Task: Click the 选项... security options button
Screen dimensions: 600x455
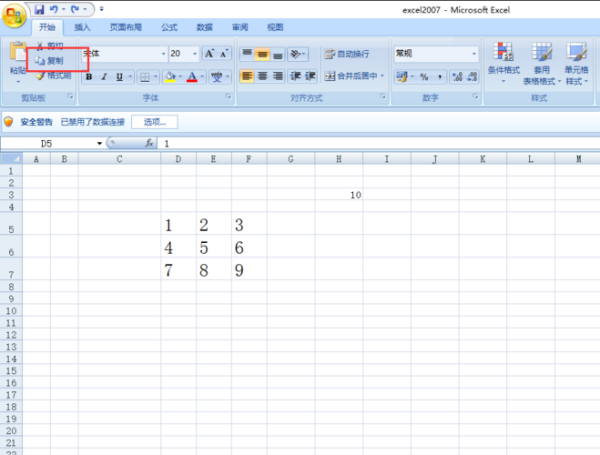Action: click(x=155, y=122)
